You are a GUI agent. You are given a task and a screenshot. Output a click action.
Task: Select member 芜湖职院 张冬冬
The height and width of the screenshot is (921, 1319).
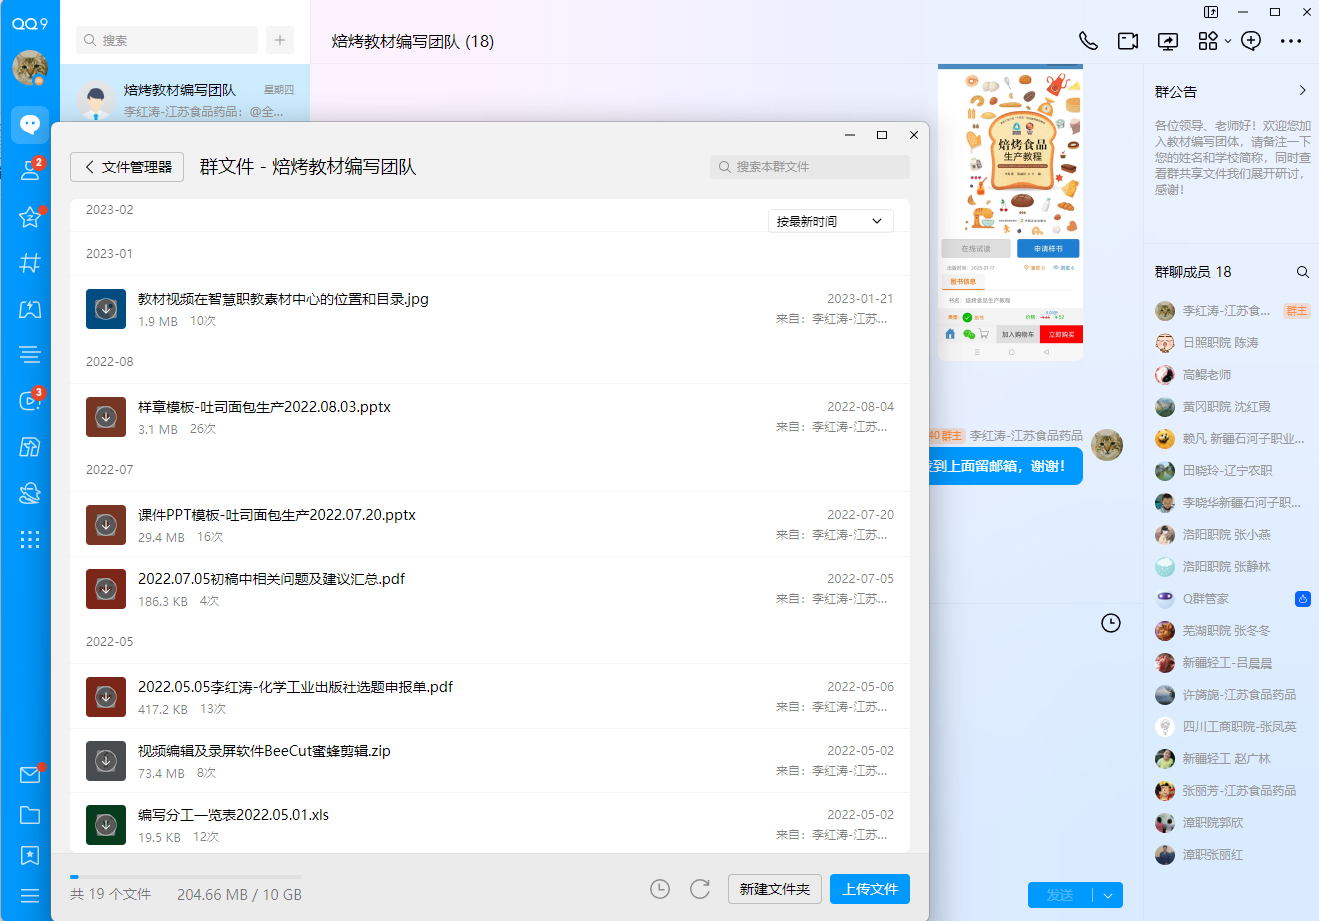click(x=1232, y=631)
